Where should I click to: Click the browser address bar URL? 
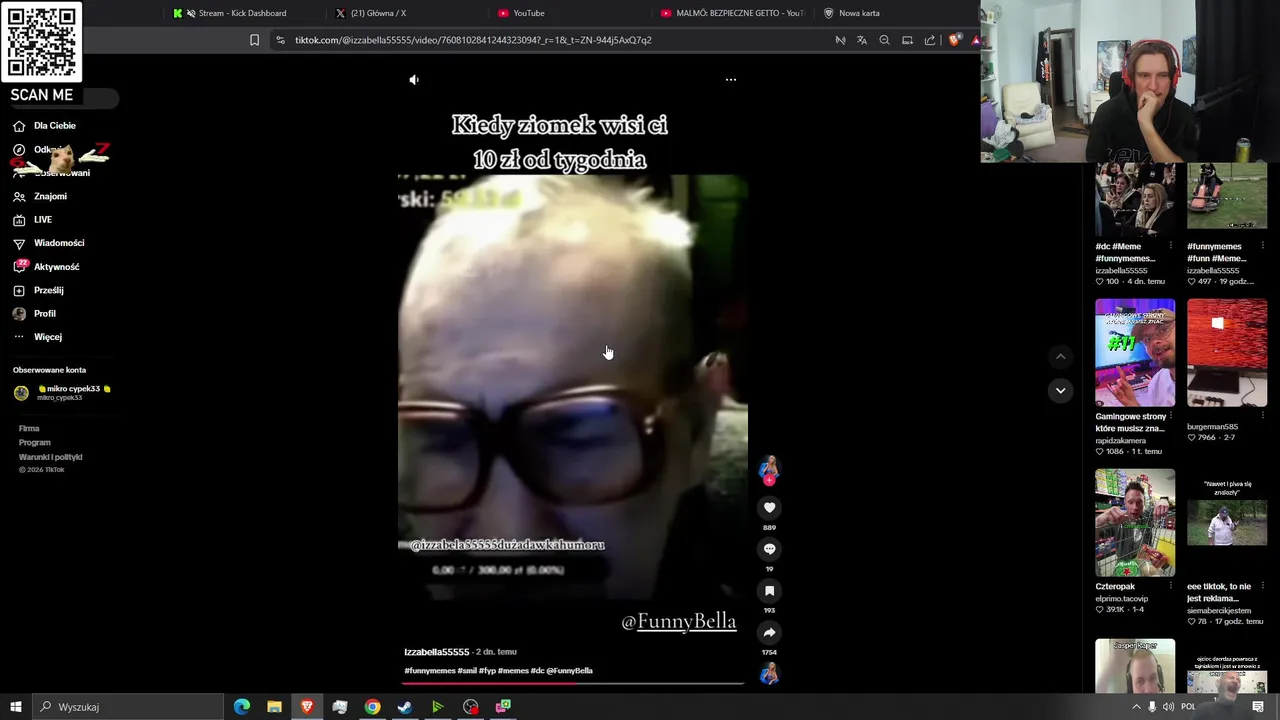473,40
